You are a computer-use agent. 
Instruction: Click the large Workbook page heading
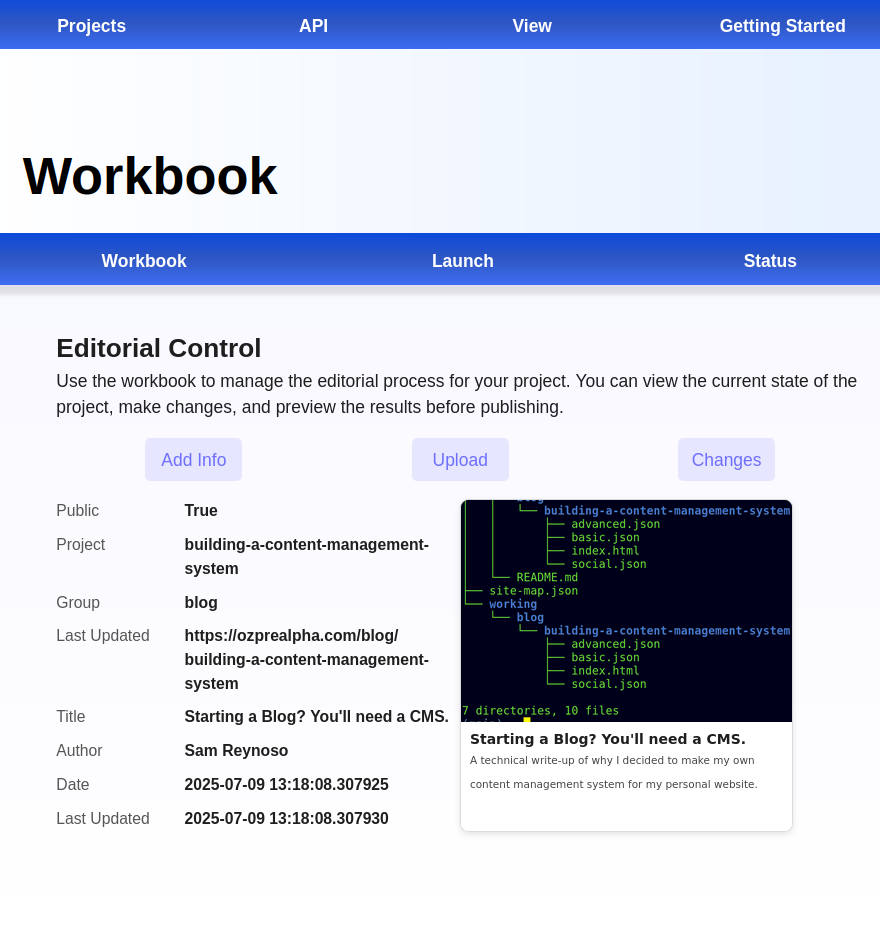click(x=150, y=176)
